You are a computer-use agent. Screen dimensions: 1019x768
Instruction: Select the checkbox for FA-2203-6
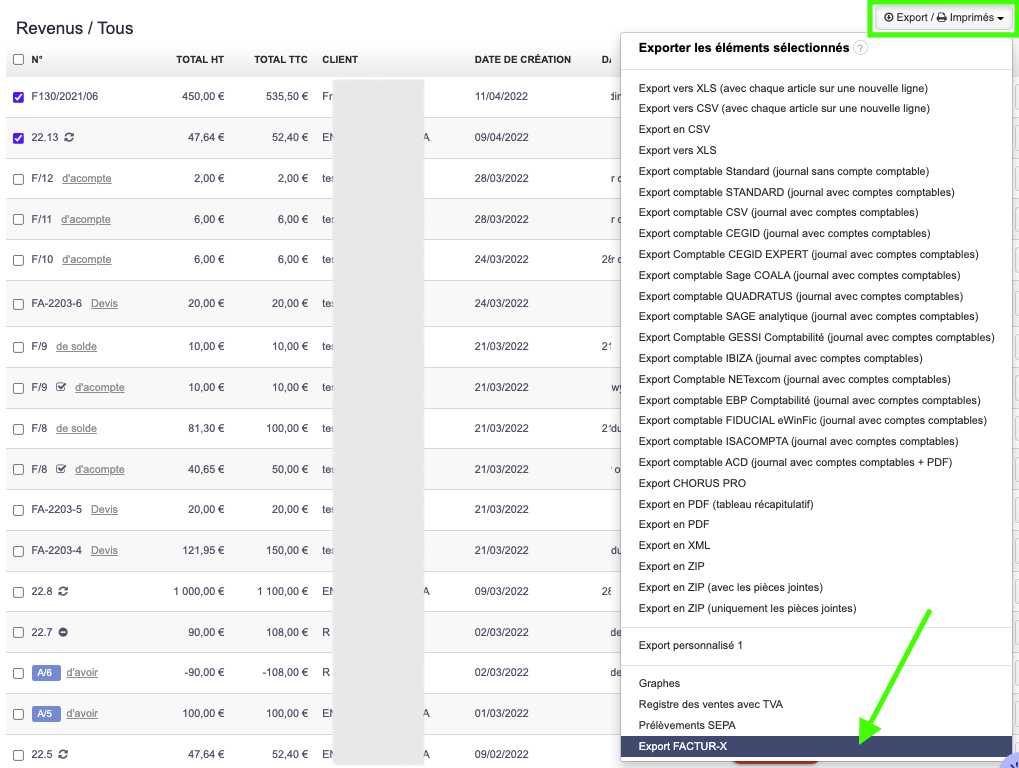[x=18, y=304]
